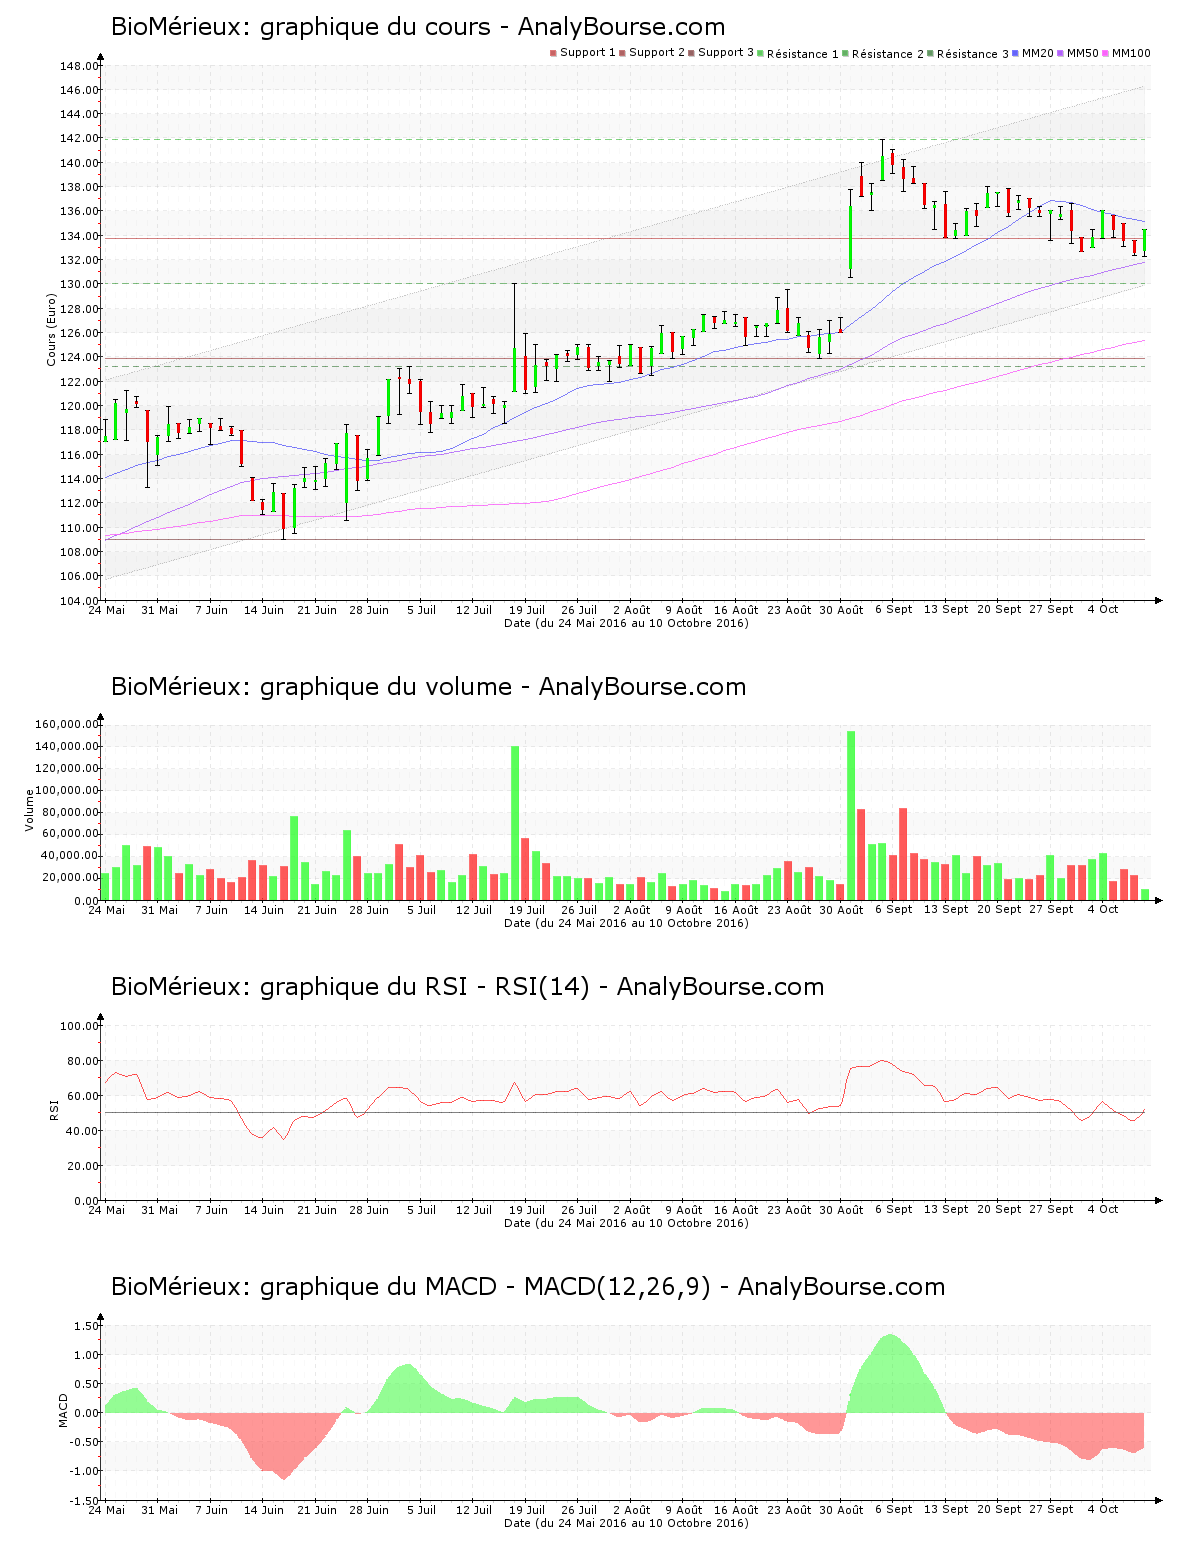Select the Résistance 1 legend label
The height and width of the screenshot is (1550, 1200).
pos(803,53)
